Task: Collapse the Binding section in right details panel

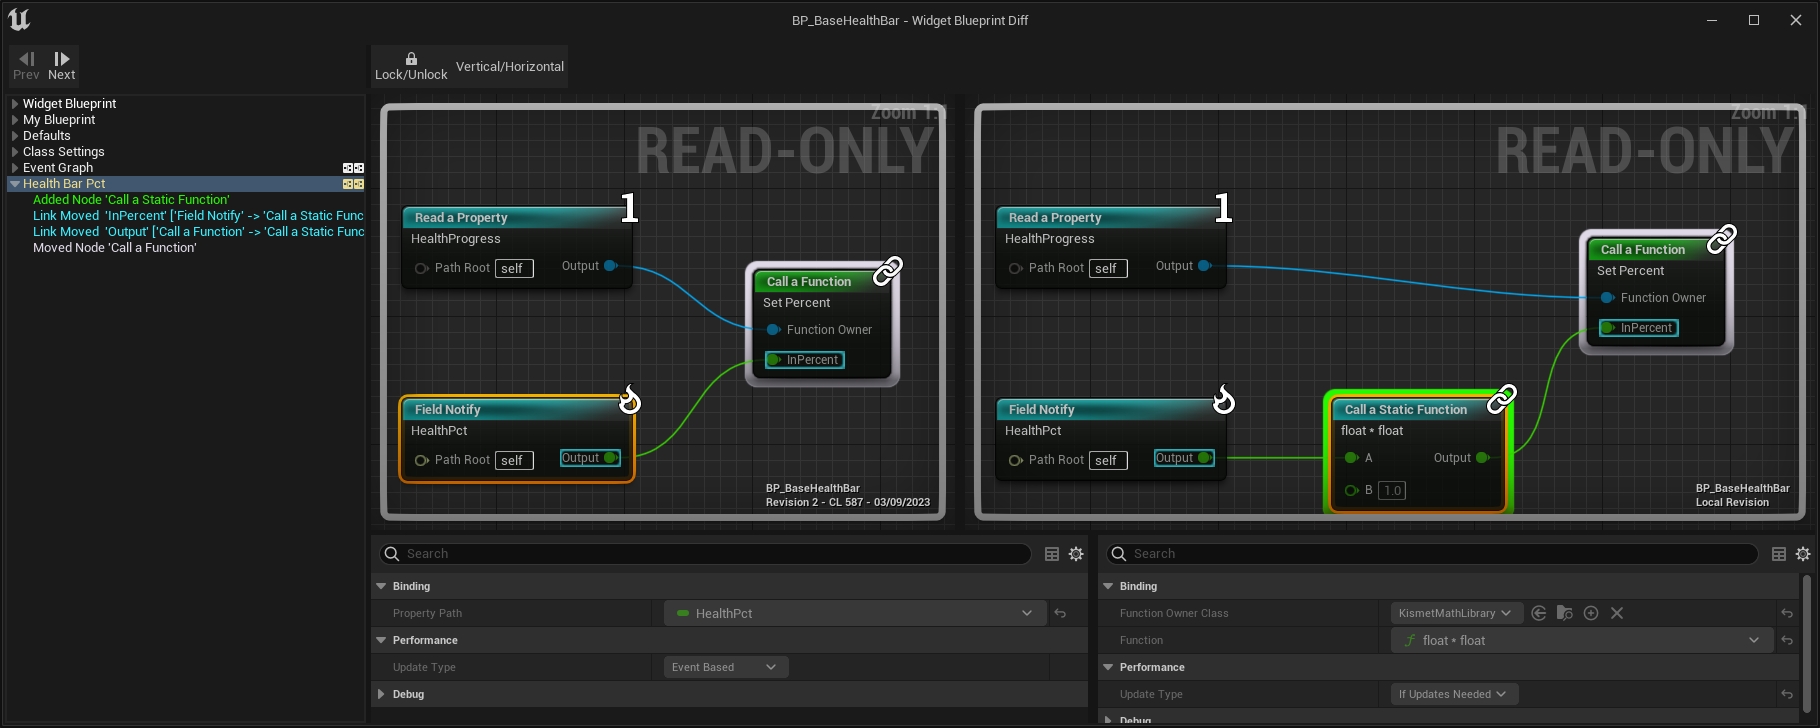Action: 1108,587
